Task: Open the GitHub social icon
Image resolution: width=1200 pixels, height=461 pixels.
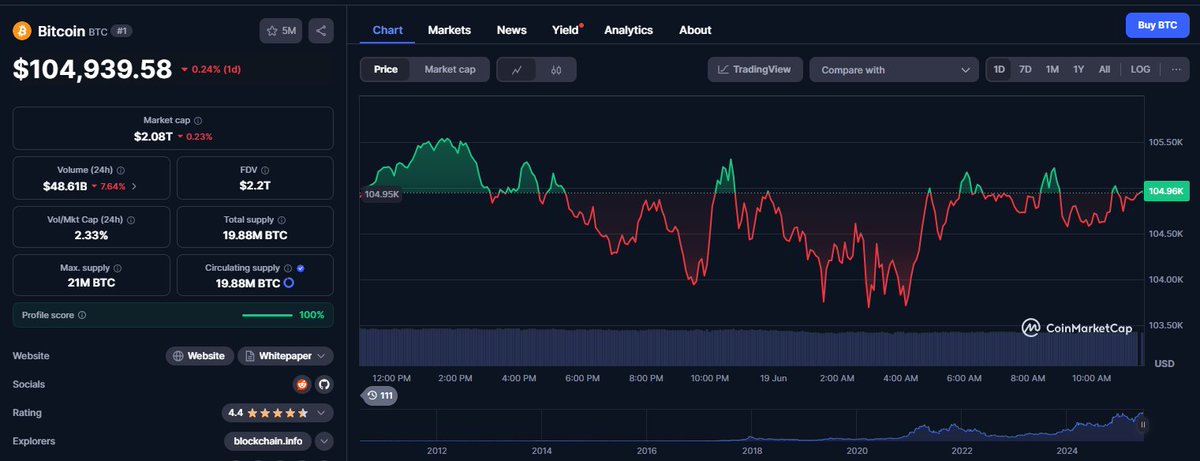Action: 323,384
